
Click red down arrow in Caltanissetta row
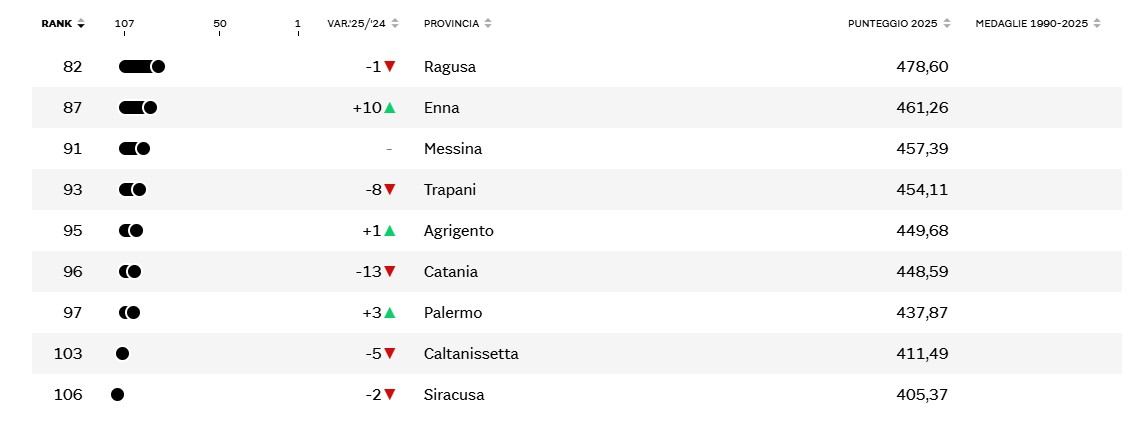pyautogui.click(x=390, y=354)
